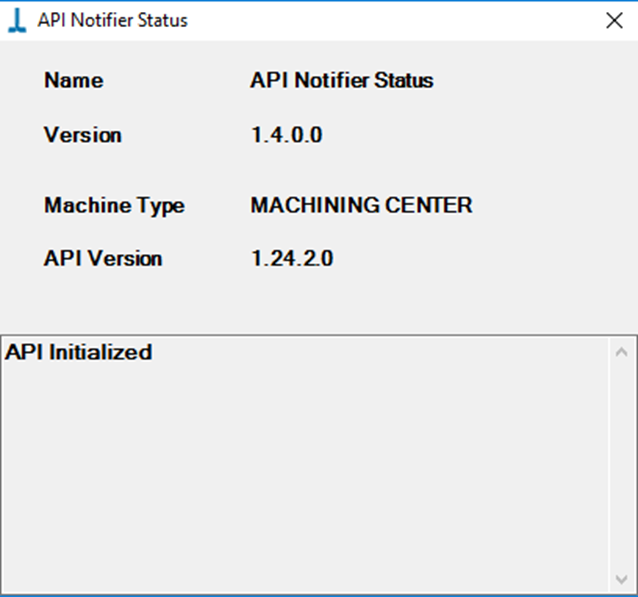Click the blue app icon in title bar
Image resolution: width=638 pixels, height=597 pixels.
tap(17, 20)
